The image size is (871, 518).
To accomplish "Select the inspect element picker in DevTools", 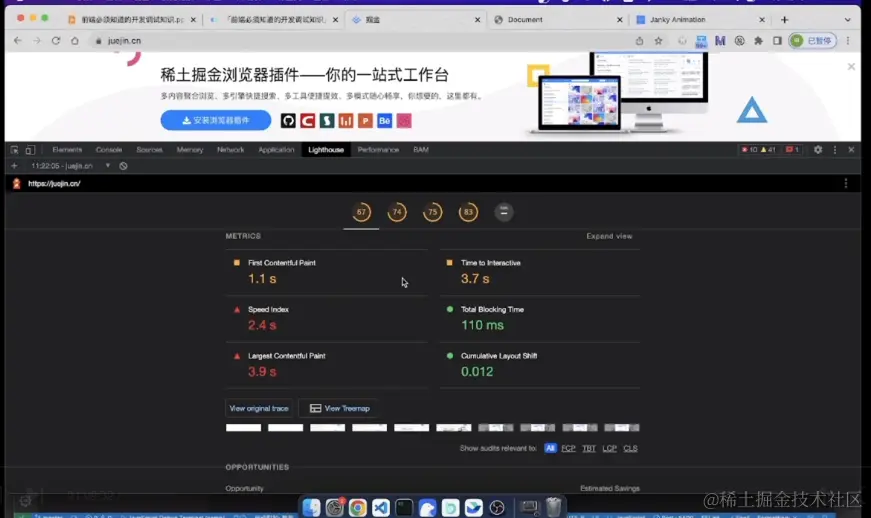I will pyautogui.click(x=14, y=150).
